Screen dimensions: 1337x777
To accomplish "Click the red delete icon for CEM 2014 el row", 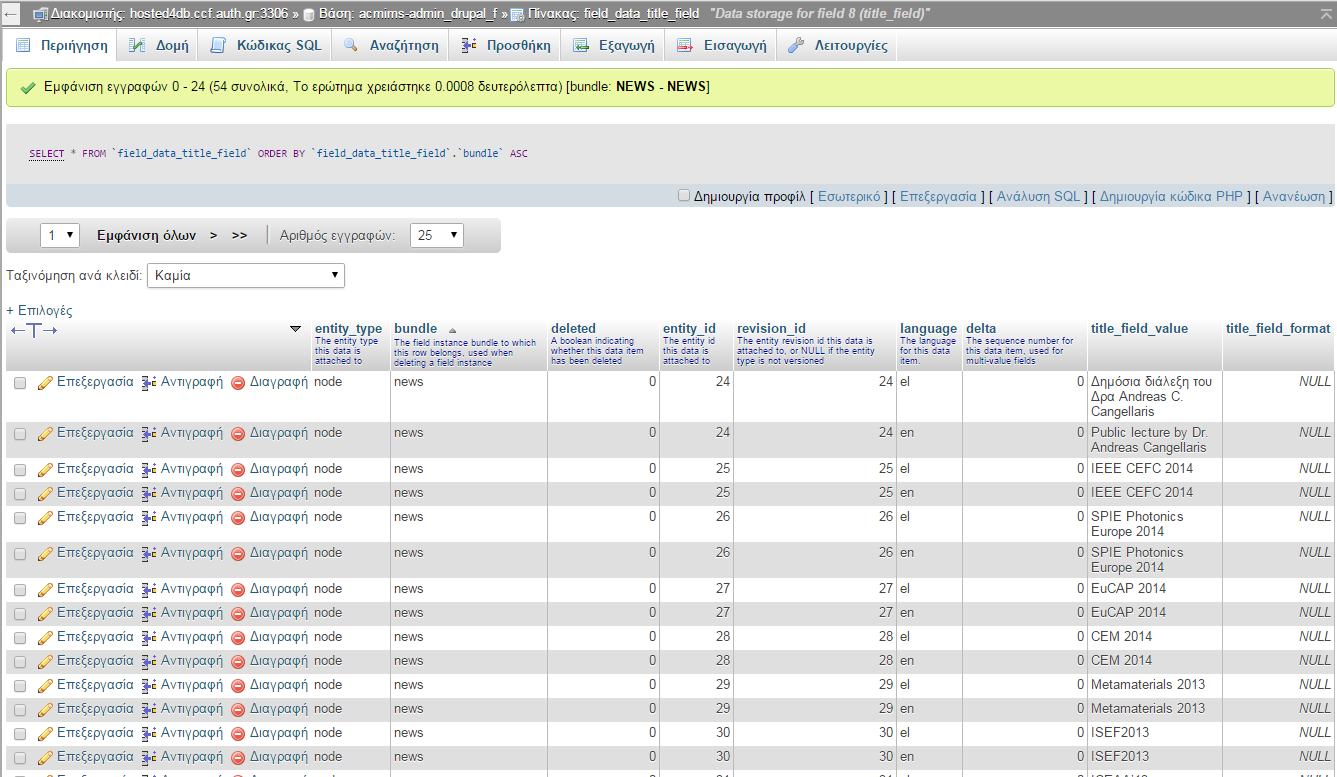I will tap(238, 638).
